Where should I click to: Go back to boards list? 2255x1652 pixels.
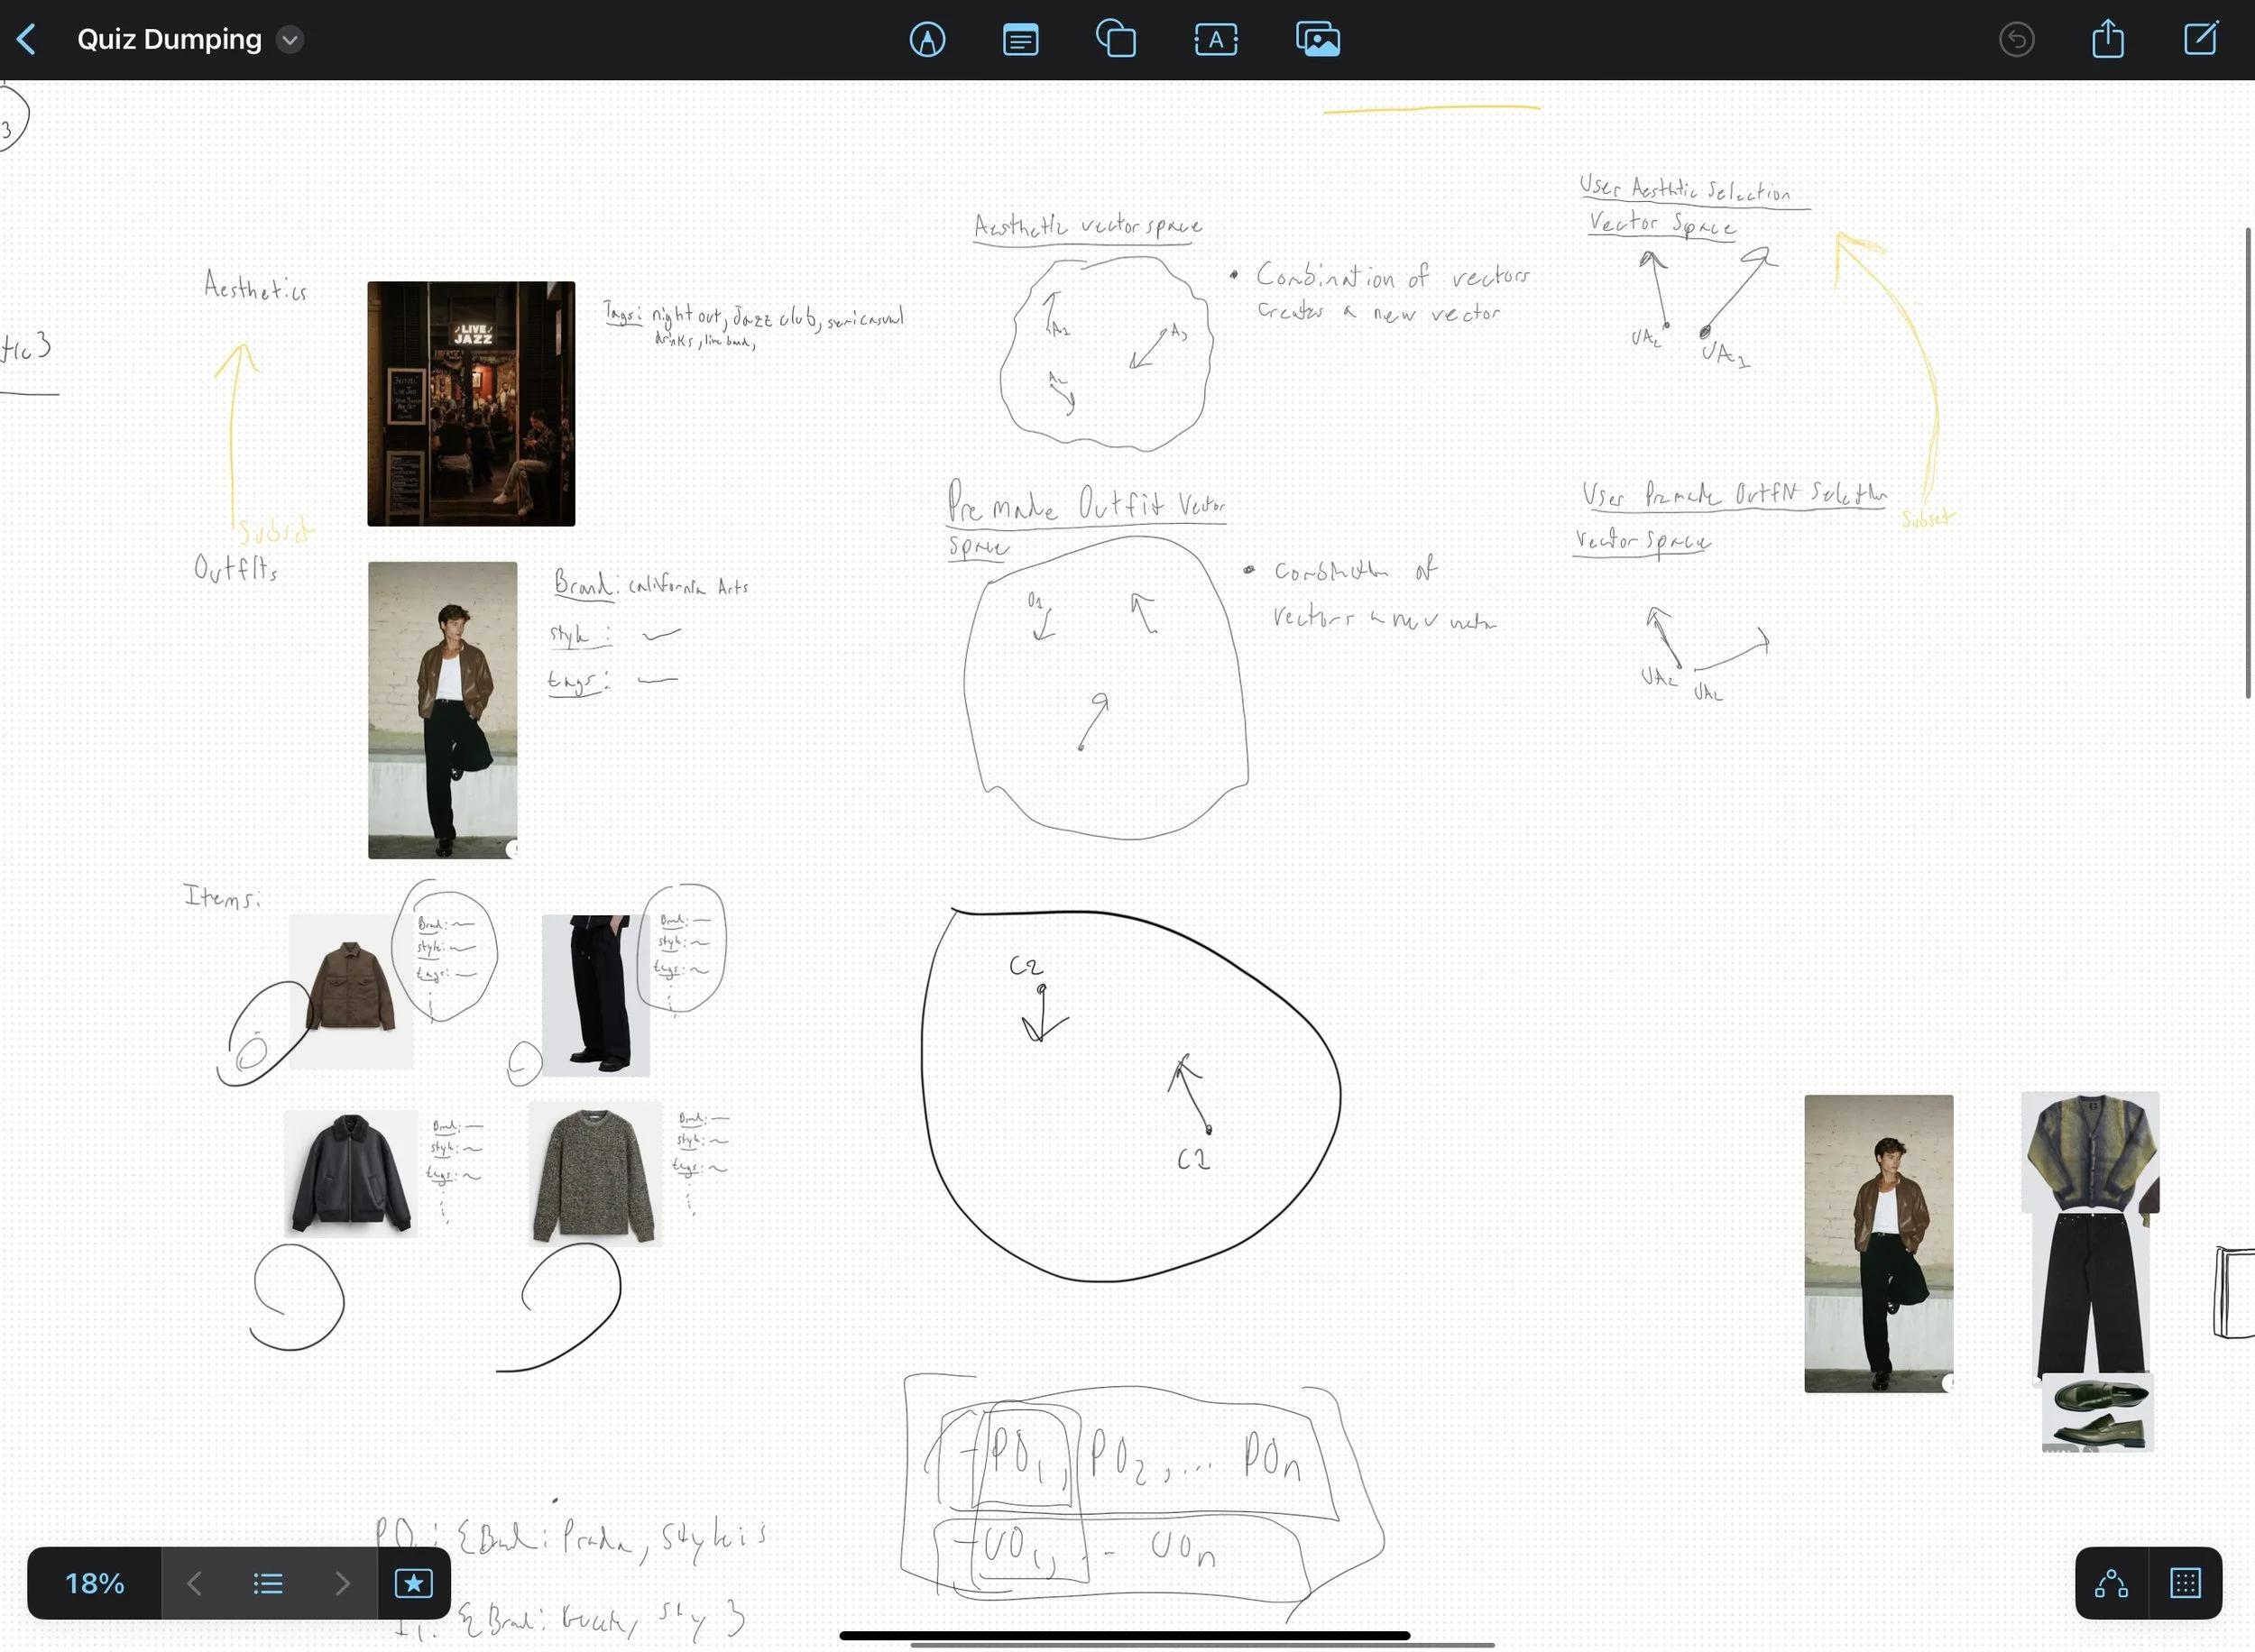[x=27, y=40]
